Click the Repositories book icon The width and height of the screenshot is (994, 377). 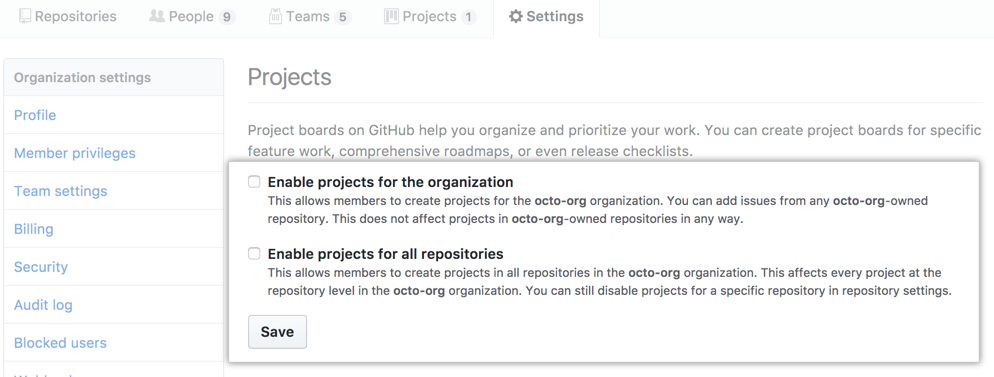(25, 16)
